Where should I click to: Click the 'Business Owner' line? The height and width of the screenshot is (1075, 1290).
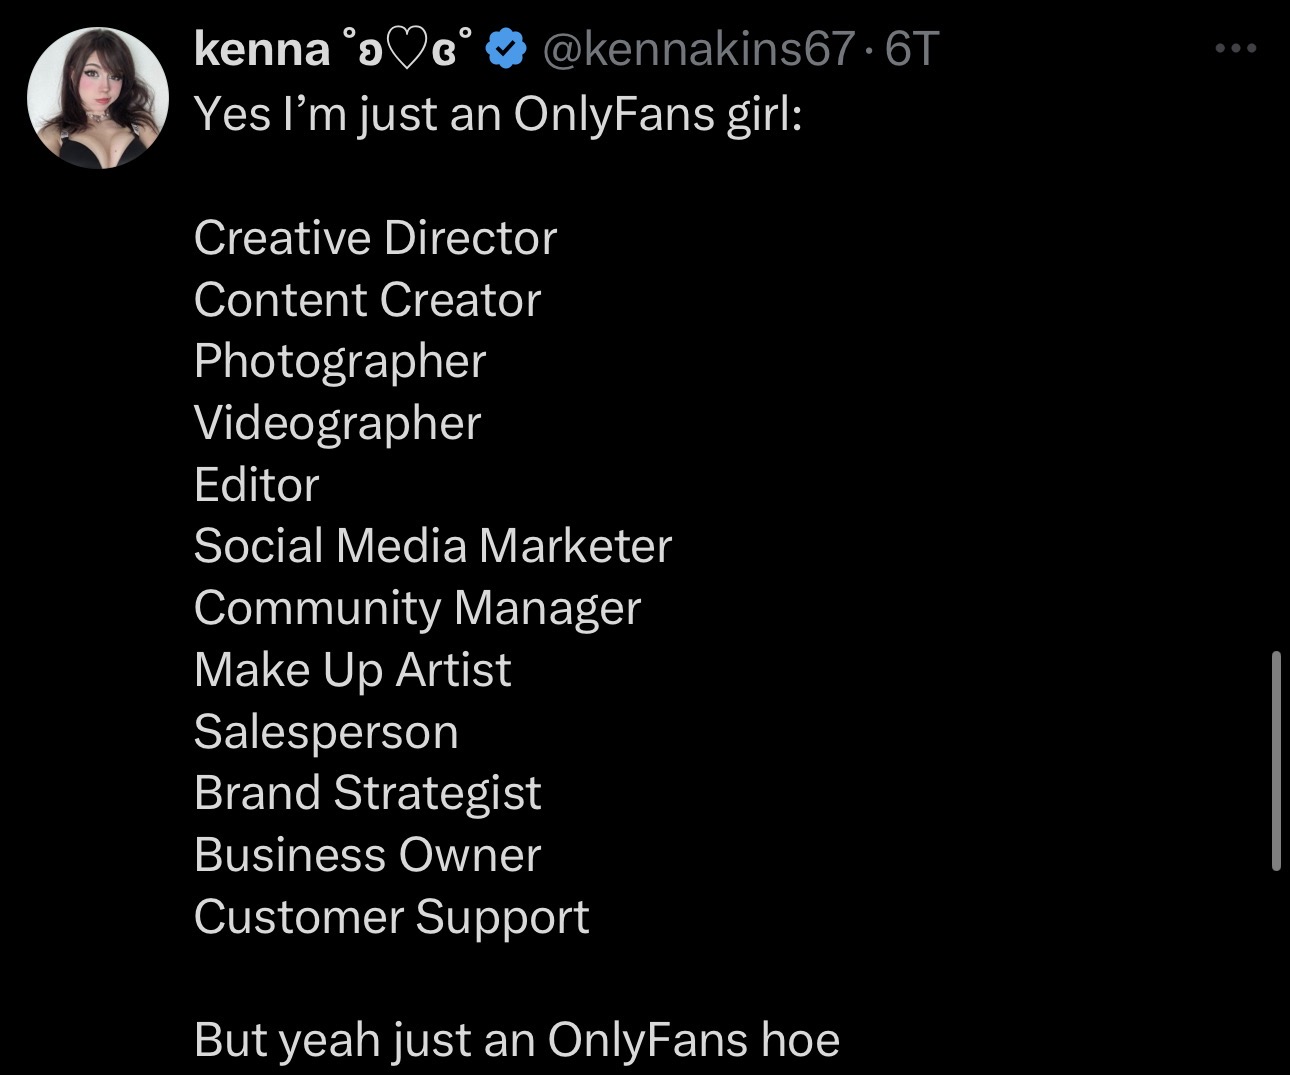[x=367, y=855]
